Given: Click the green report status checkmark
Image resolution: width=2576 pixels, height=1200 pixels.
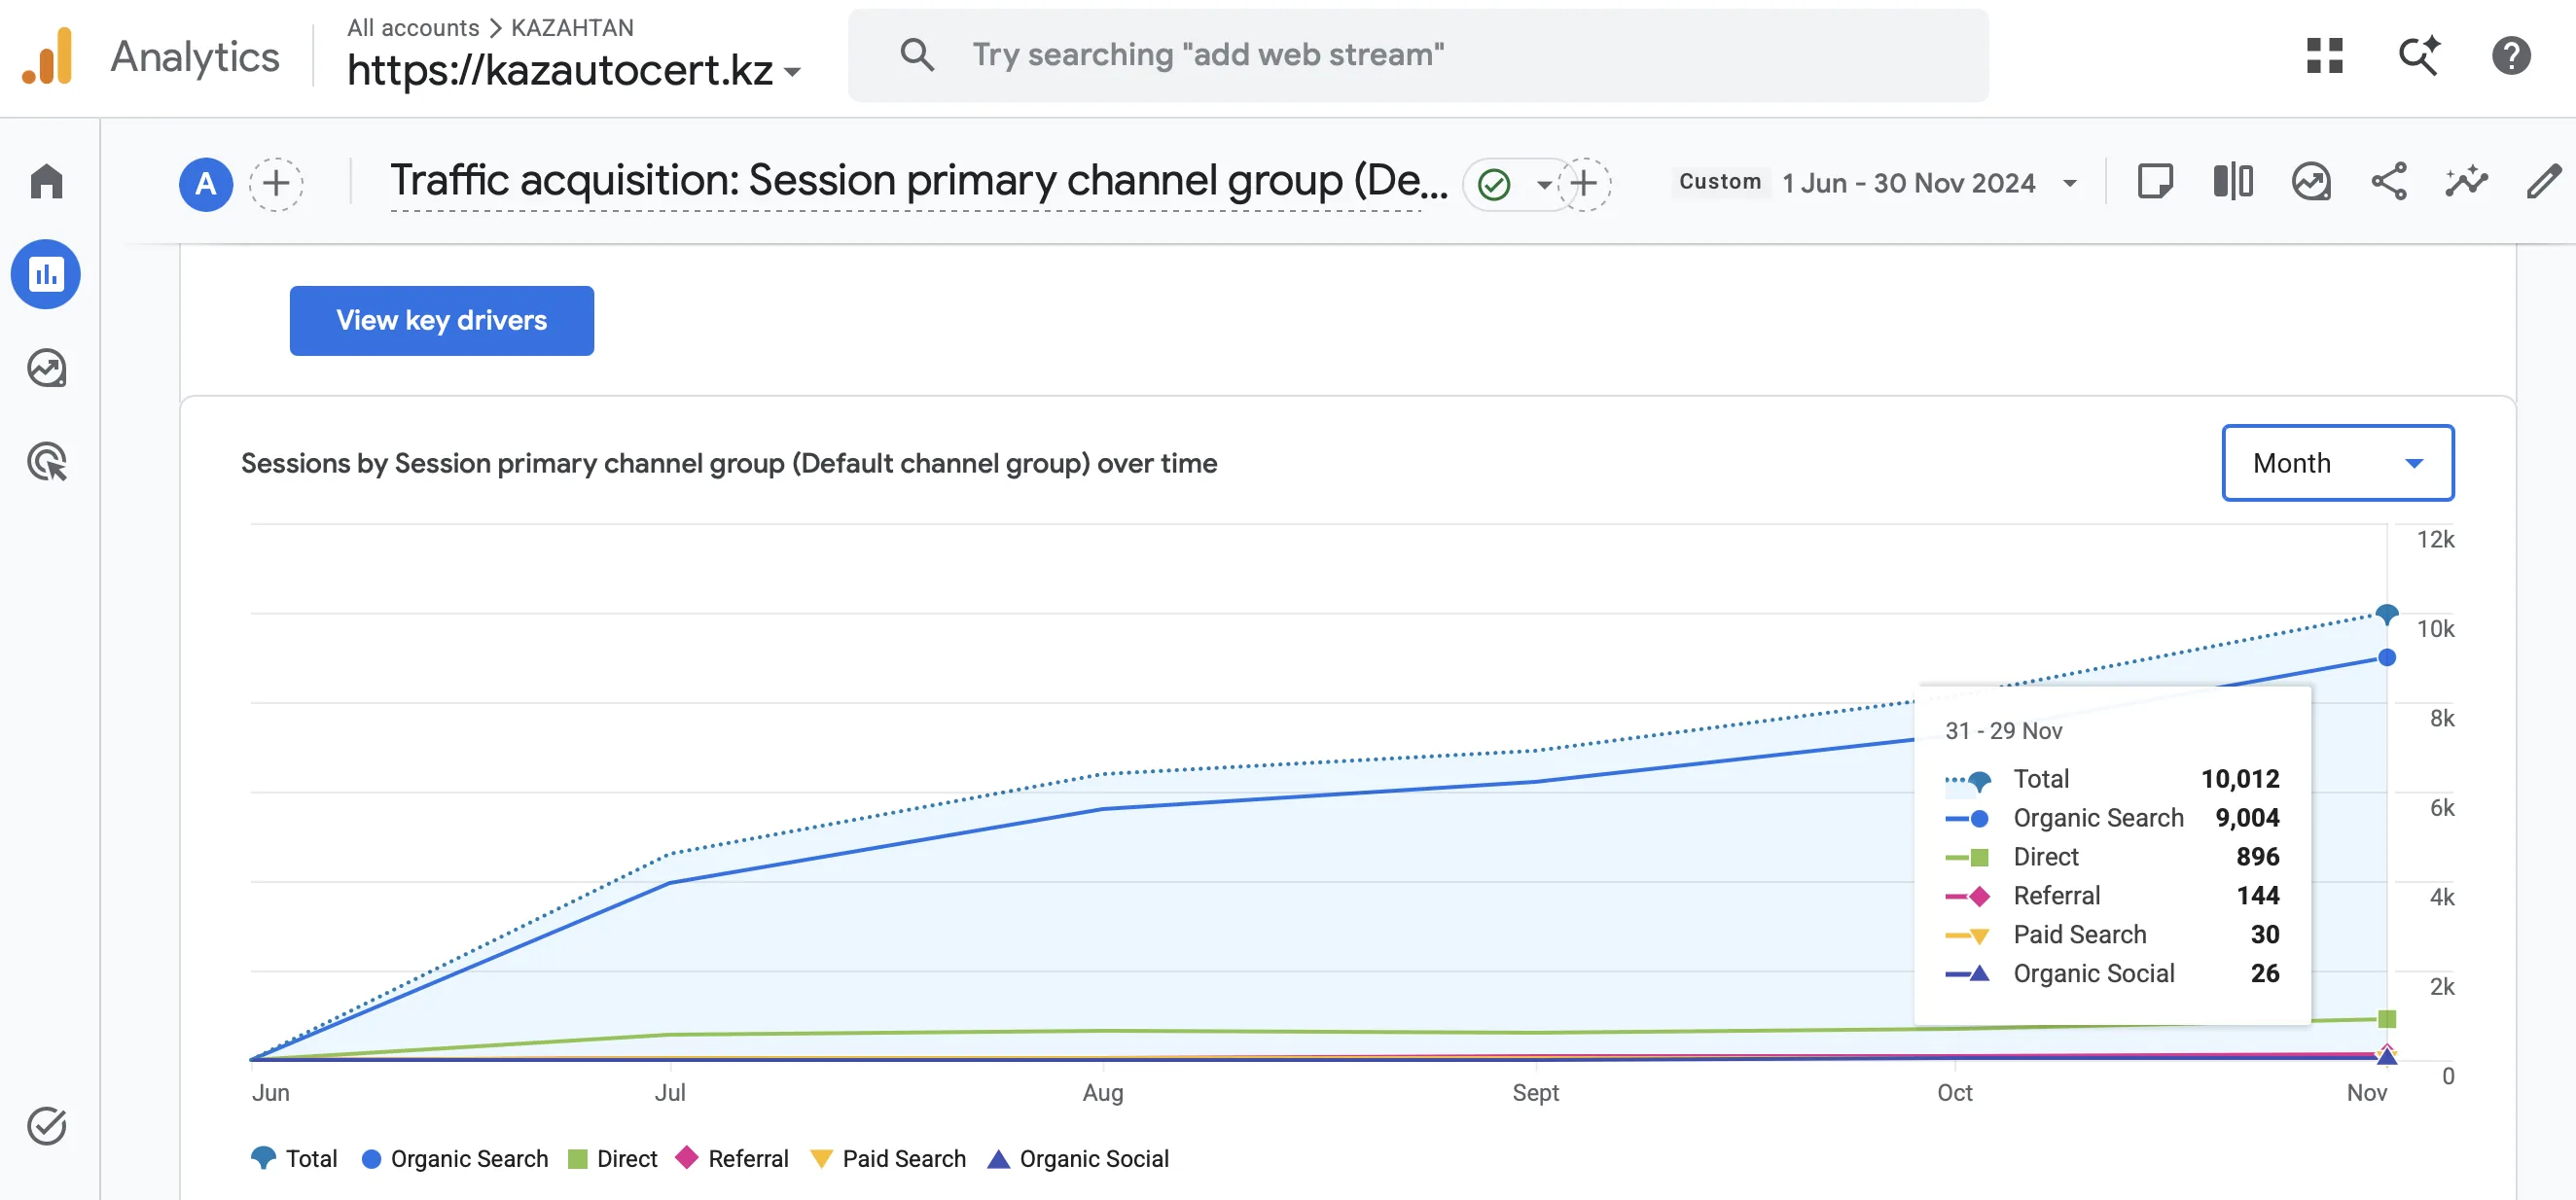Looking at the screenshot, I should [x=1494, y=184].
